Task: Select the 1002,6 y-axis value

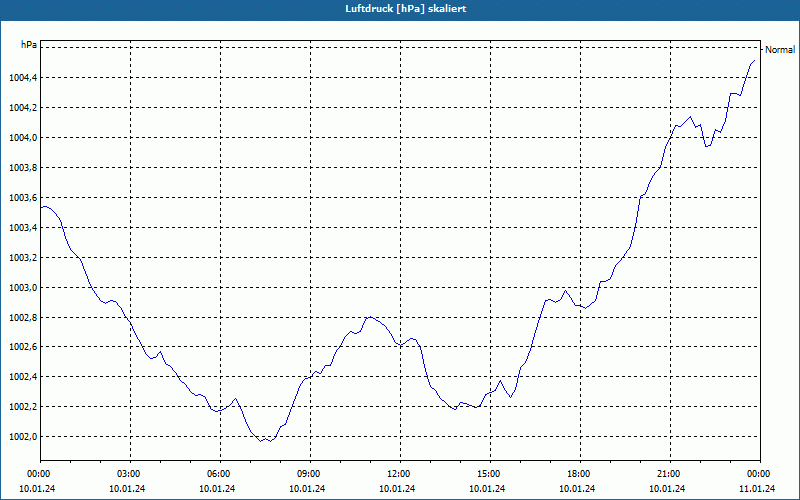Action: click(22, 347)
